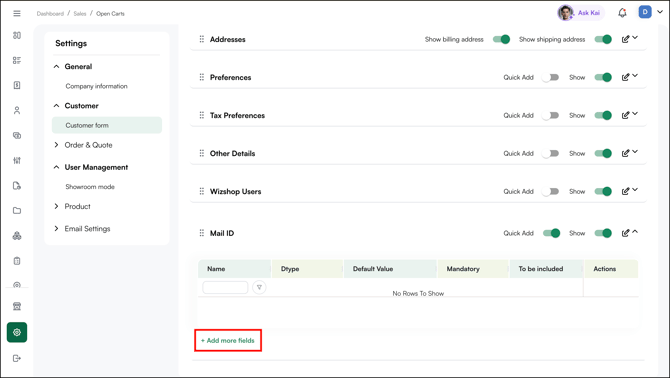Click the filter icon under Name column

tap(259, 287)
